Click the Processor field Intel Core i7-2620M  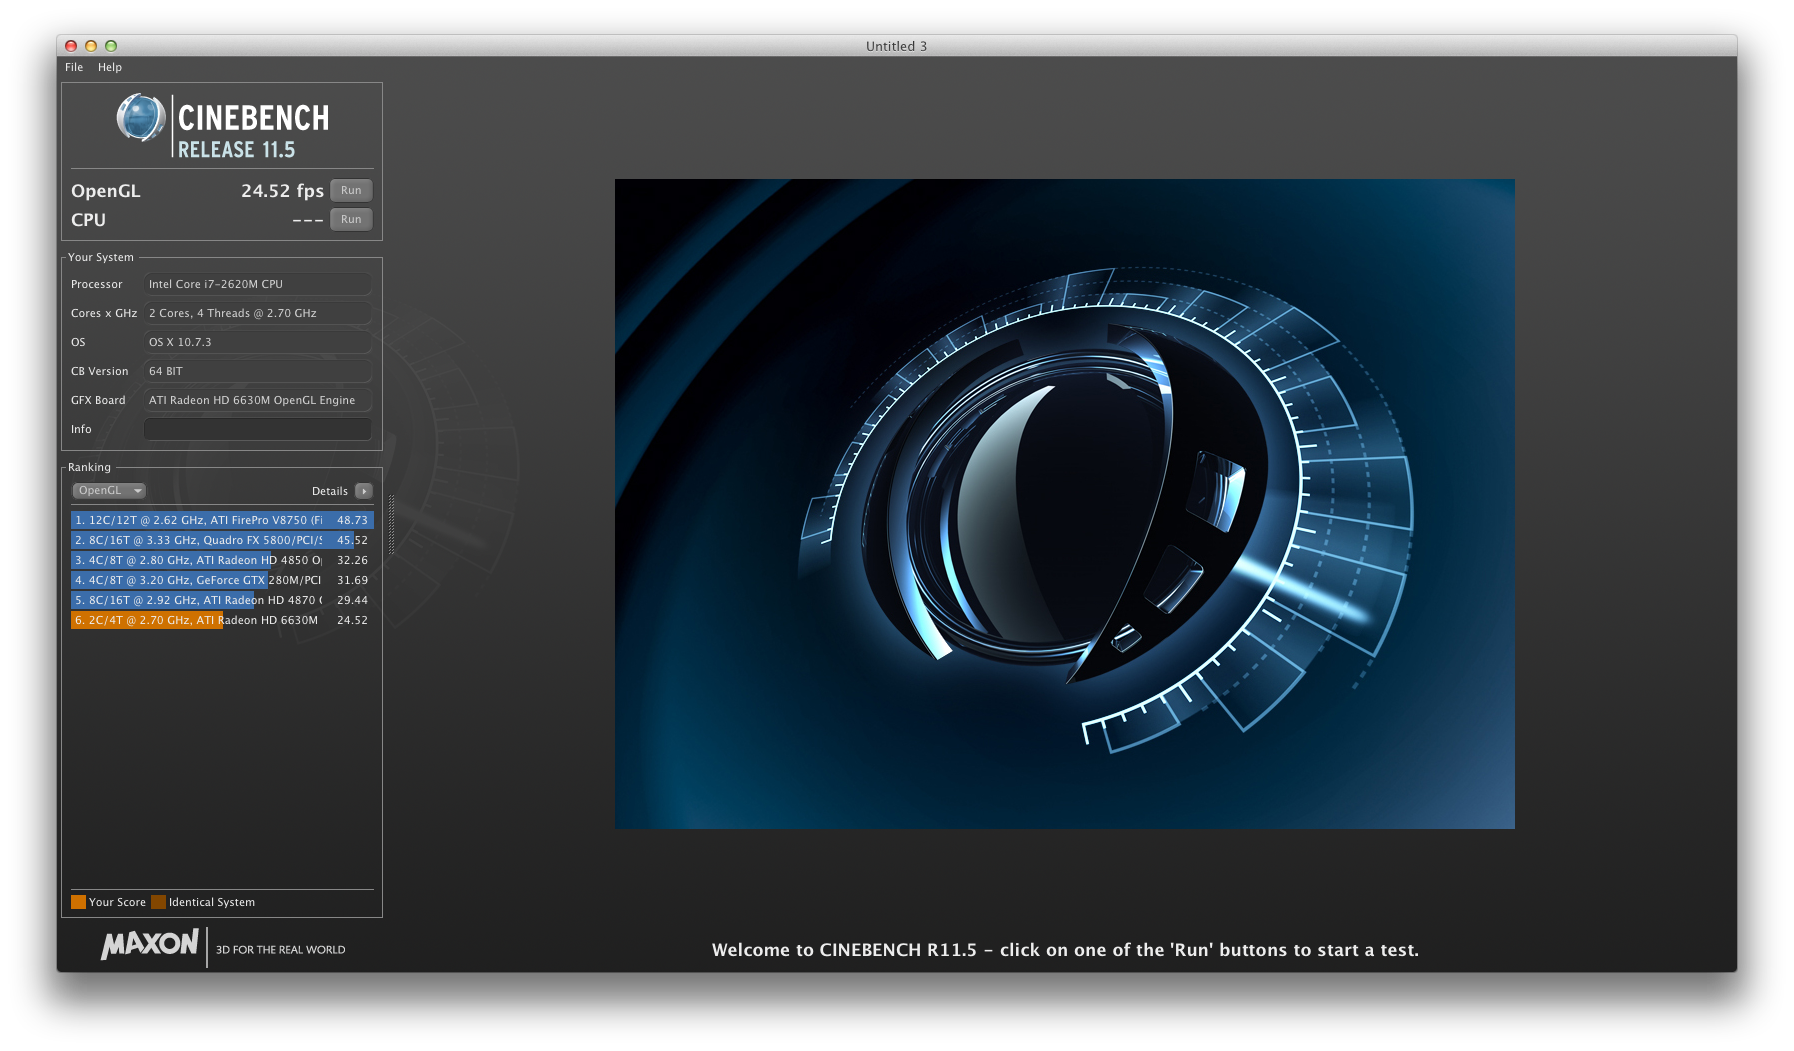[x=258, y=284]
